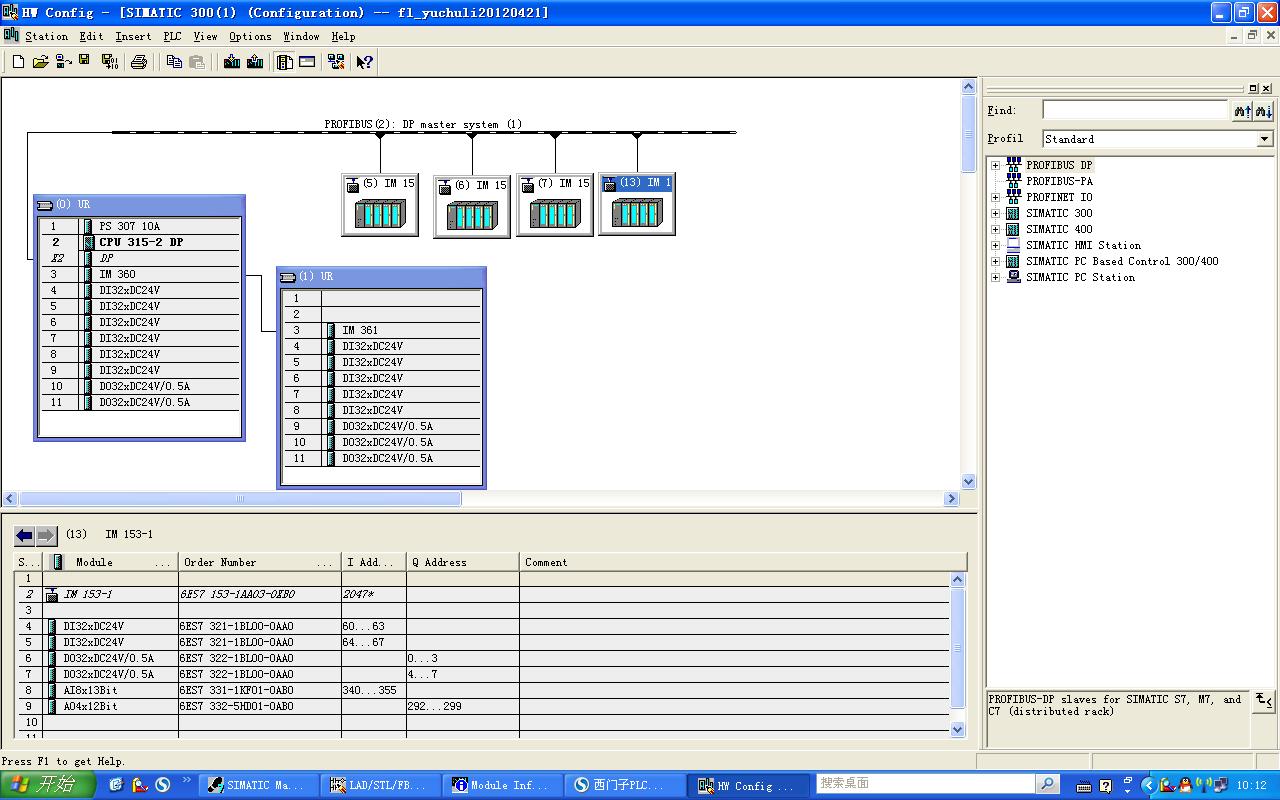Toggle the hardware Catalog toolbar icon

click(285, 62)
